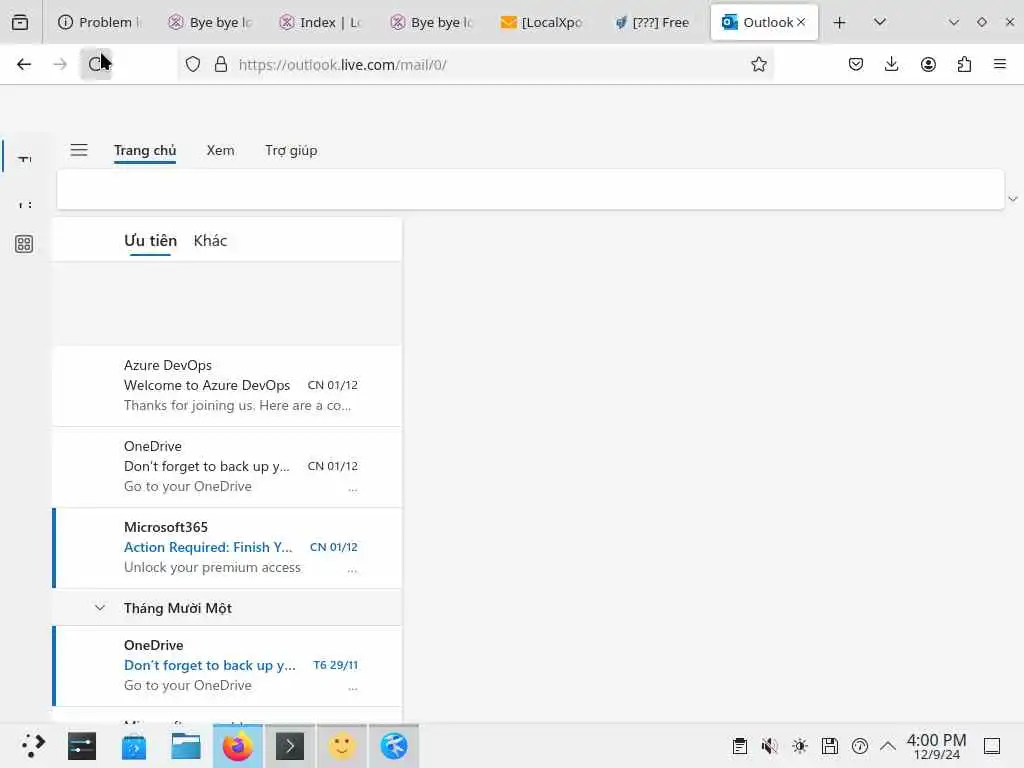Unmute via the volume tray icon
This screenshot has height=768, width=1024.
pos(769,746)
